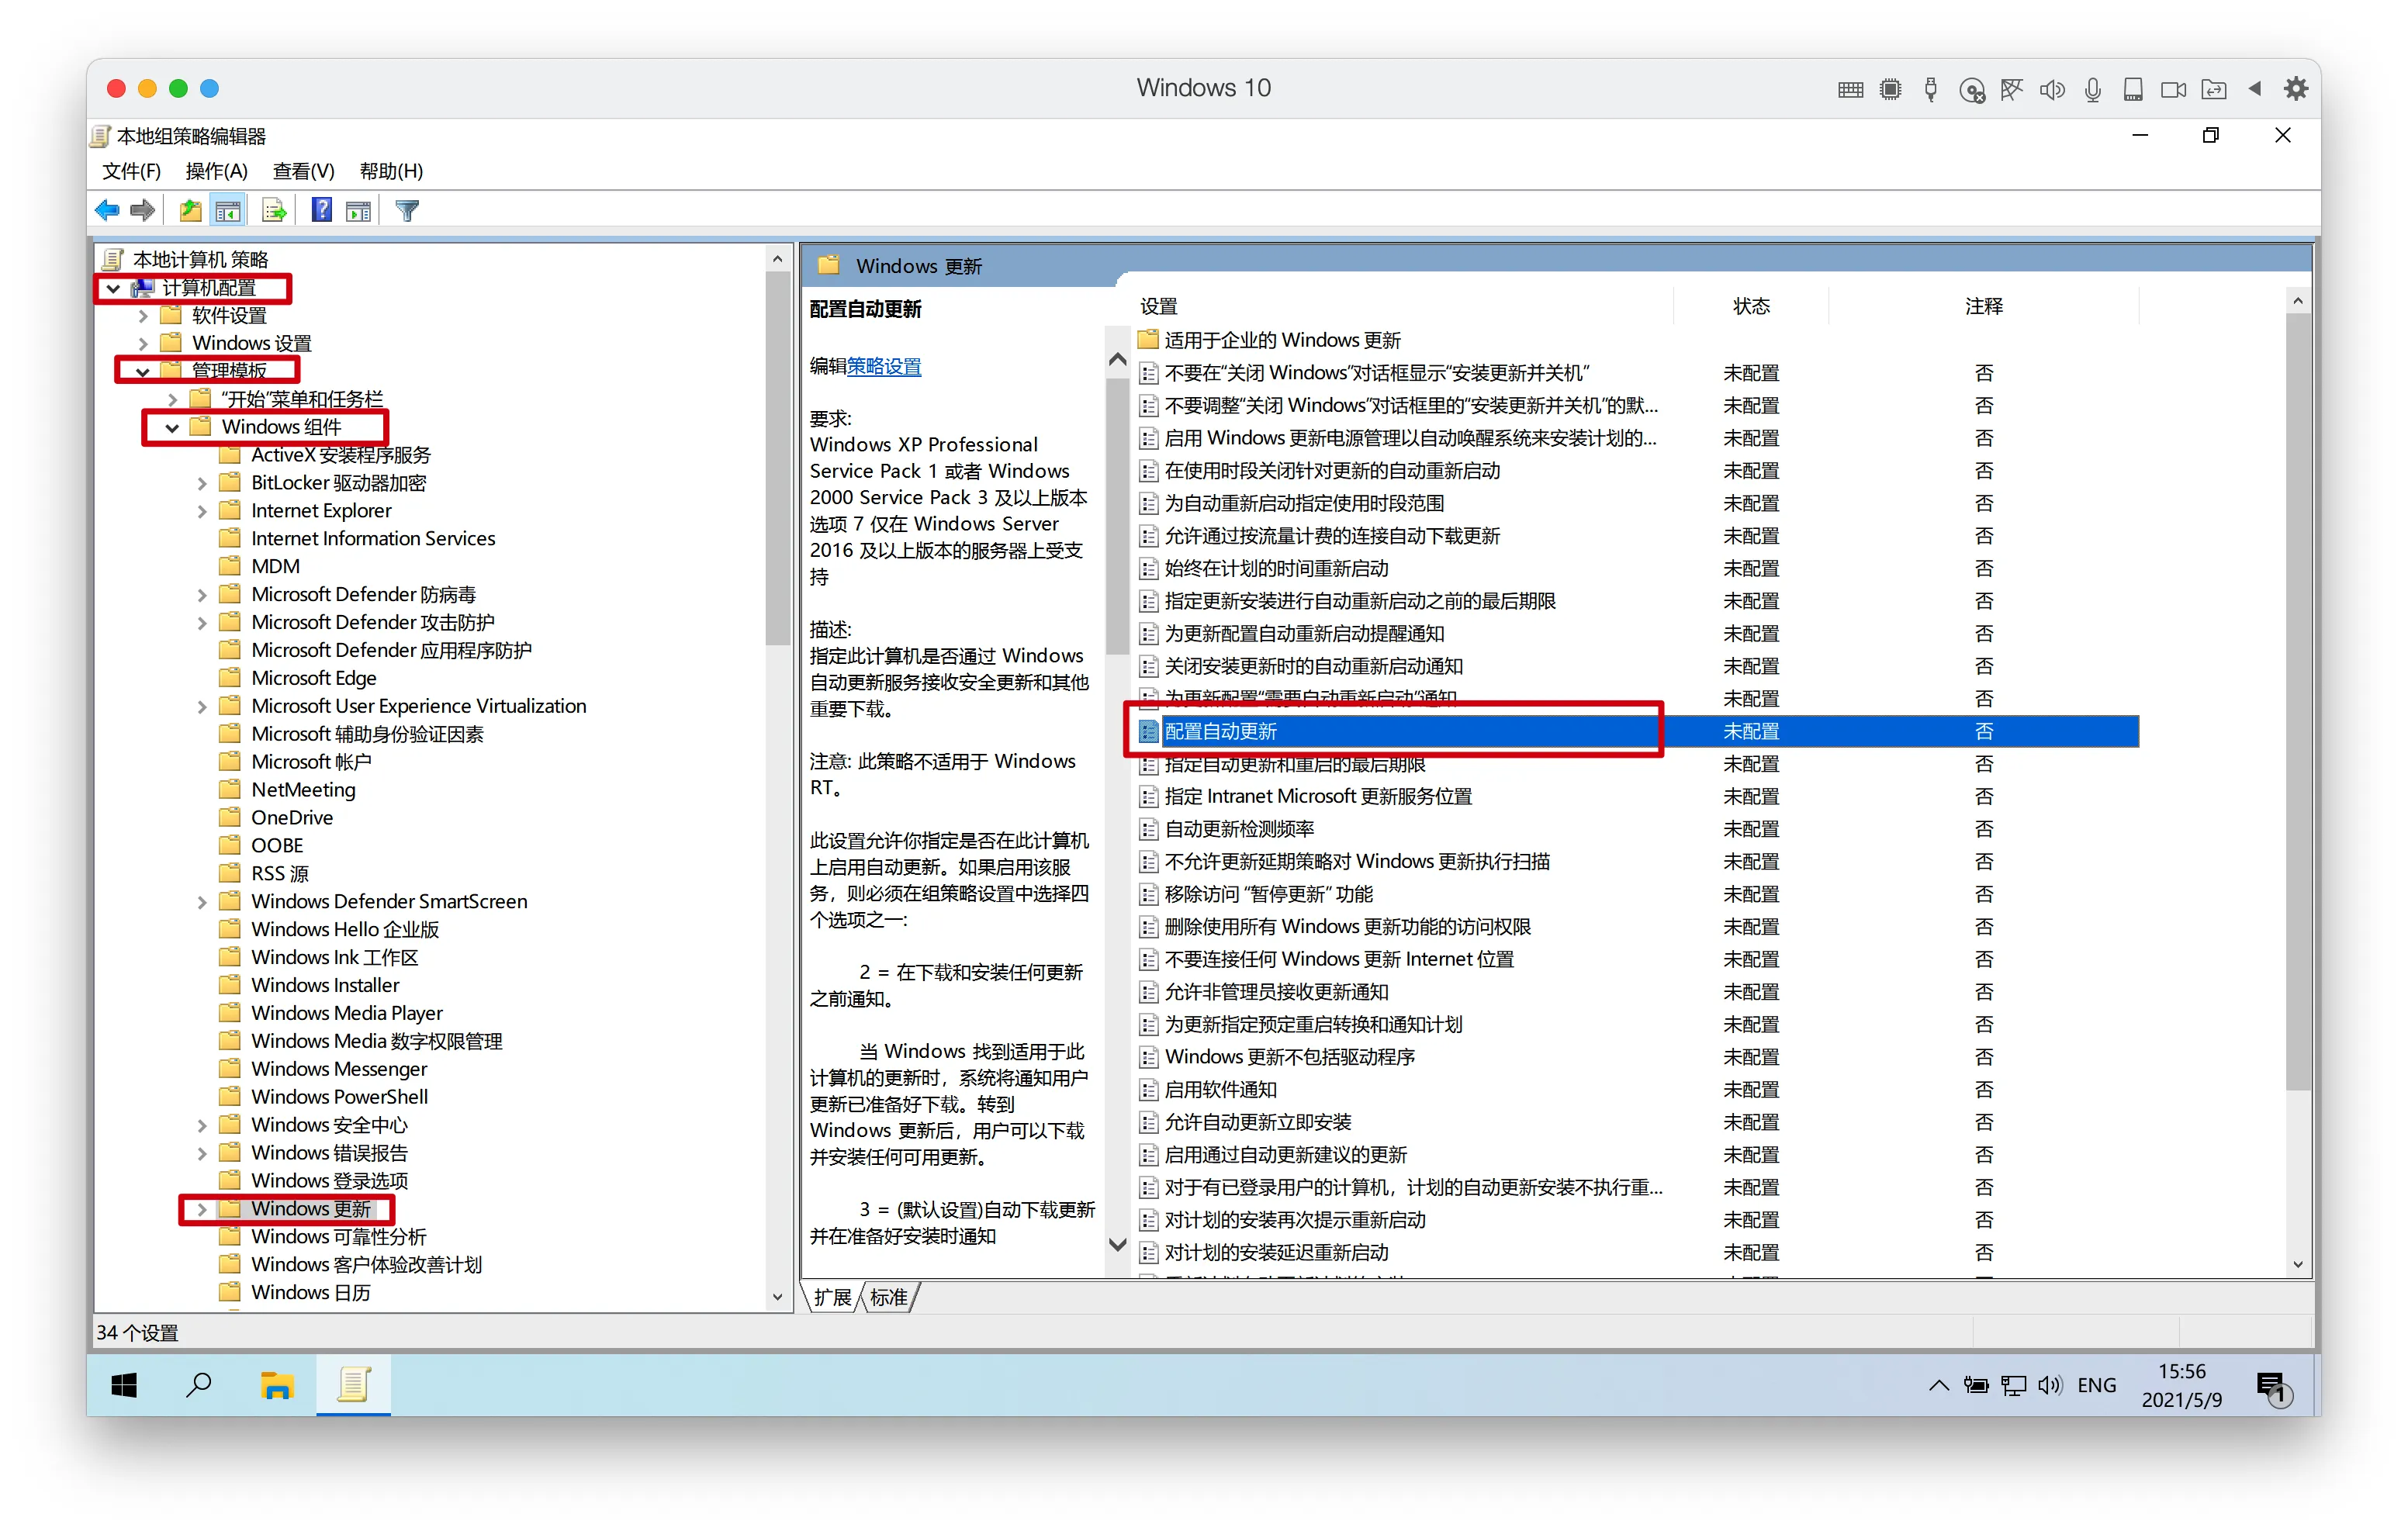Sort by the 注释 column header
The image size is (2408, 1531).
pyautogui.click(x=1983, y=307)
